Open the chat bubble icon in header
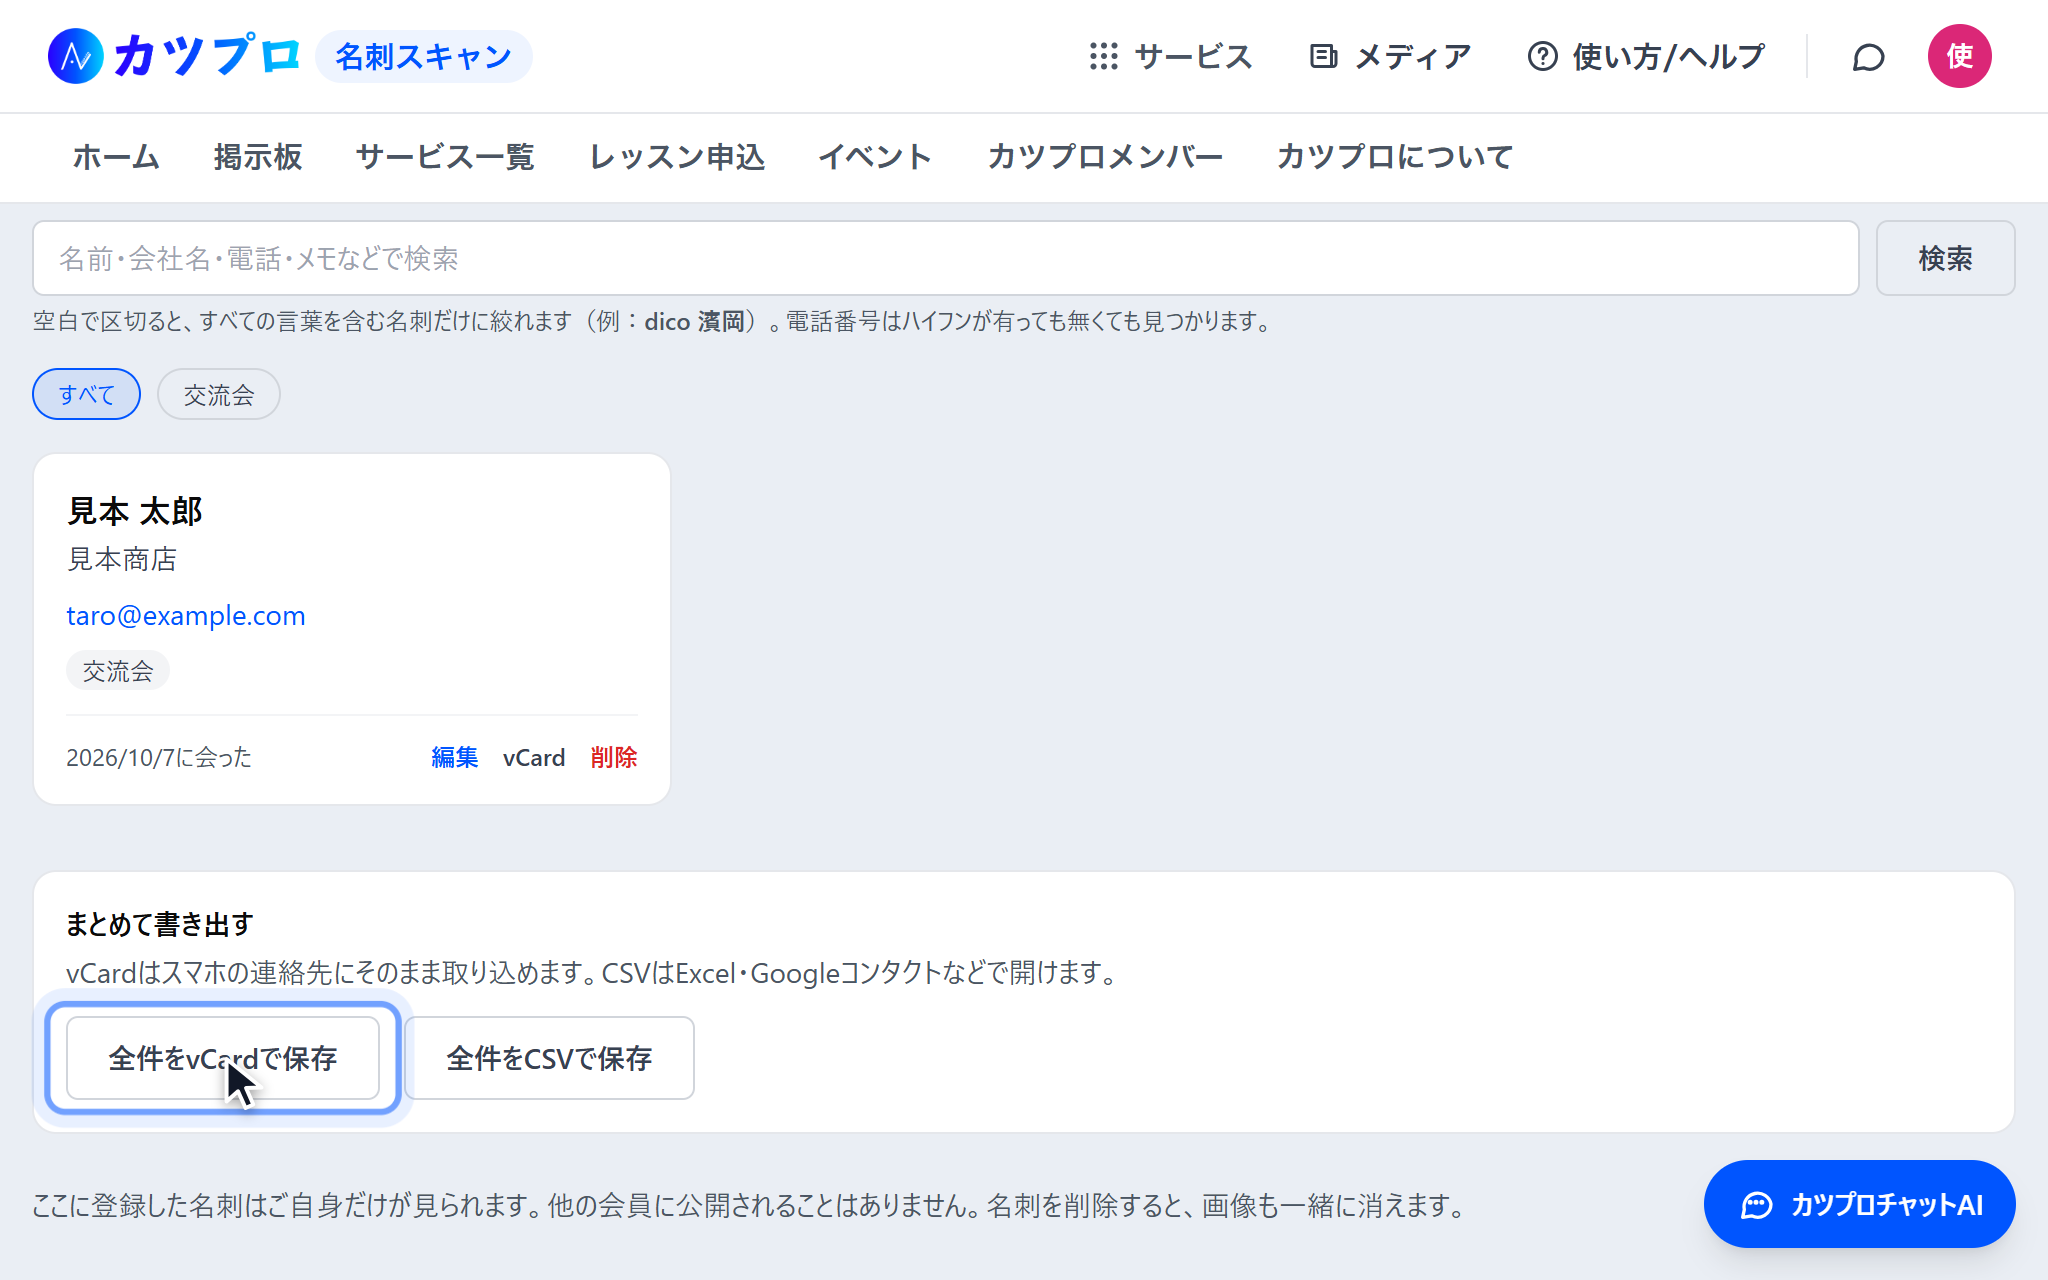2048x1280 pixels. pos(1868,57)
